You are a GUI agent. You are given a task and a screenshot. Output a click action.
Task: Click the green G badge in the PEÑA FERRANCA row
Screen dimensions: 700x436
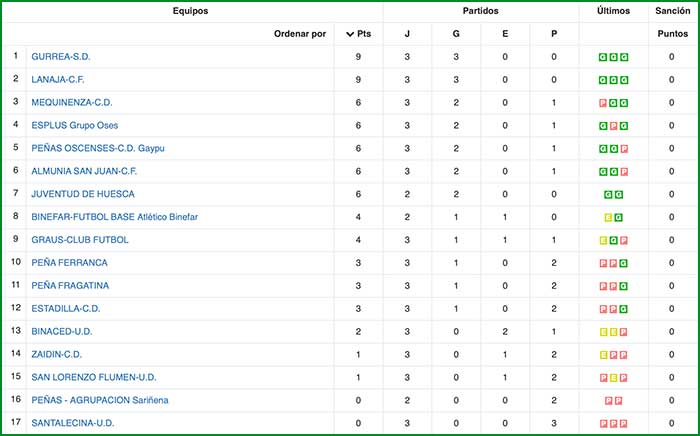pos(623,263)
